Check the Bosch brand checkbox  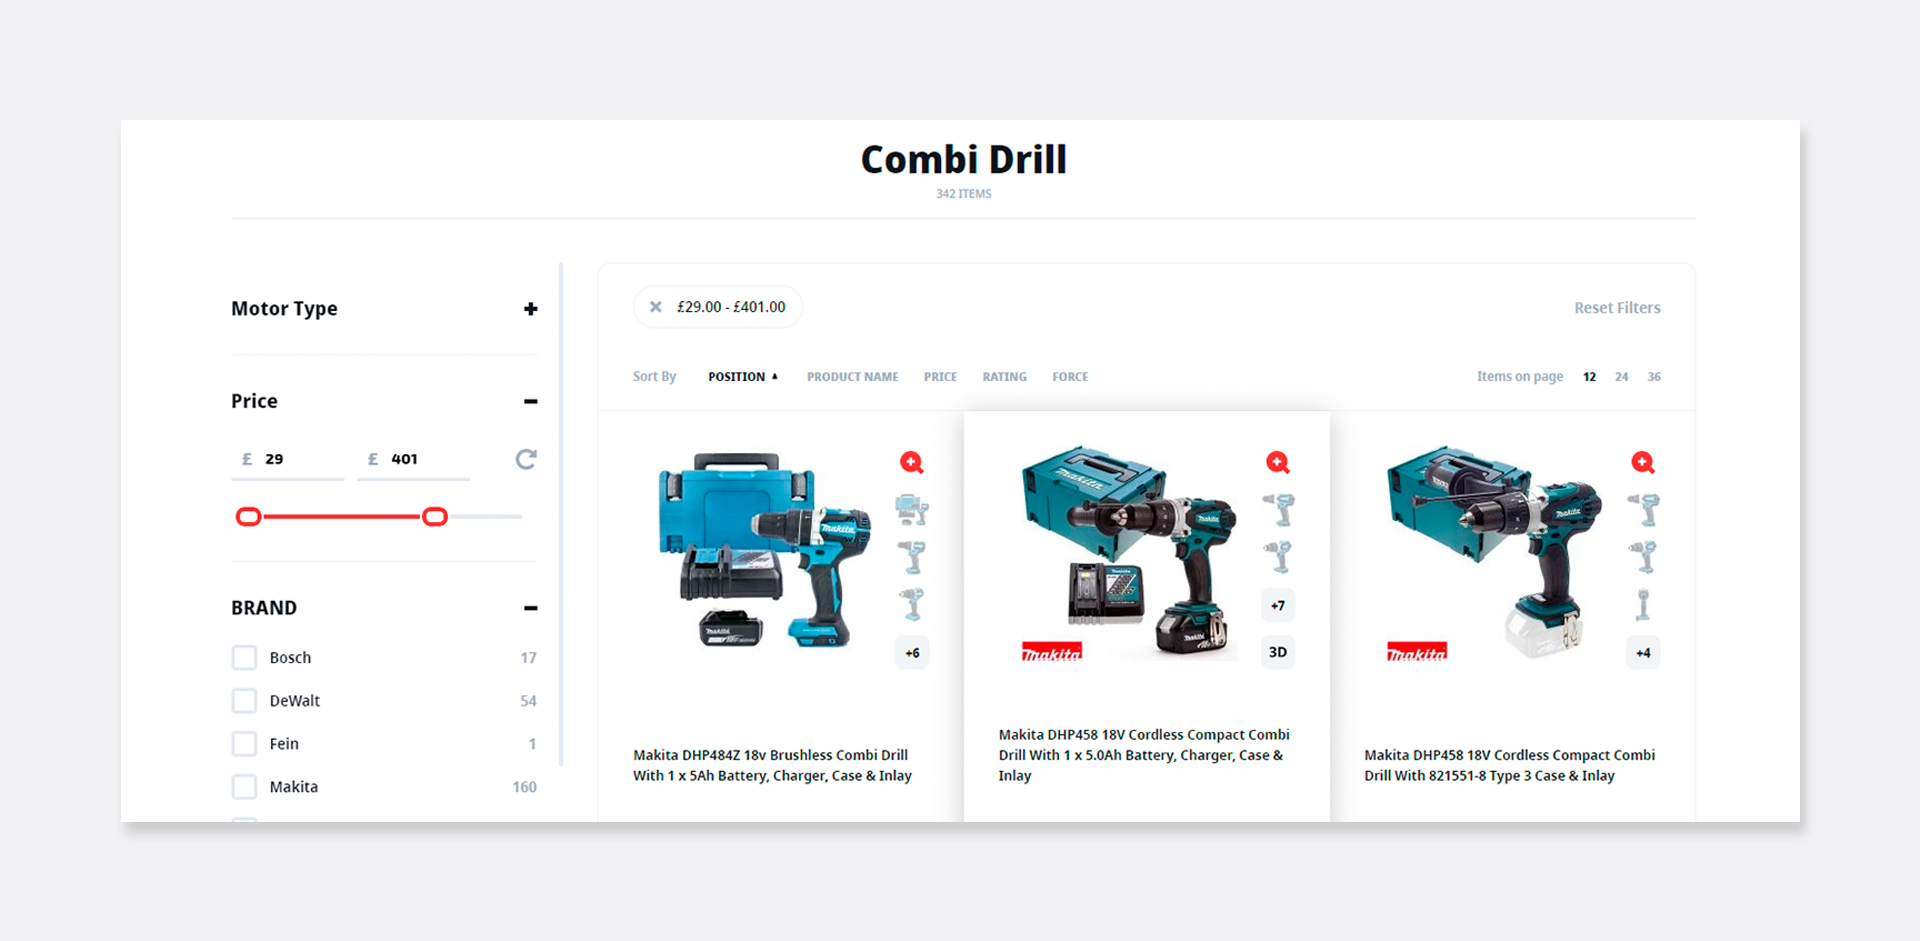click(x=245, y=658)
